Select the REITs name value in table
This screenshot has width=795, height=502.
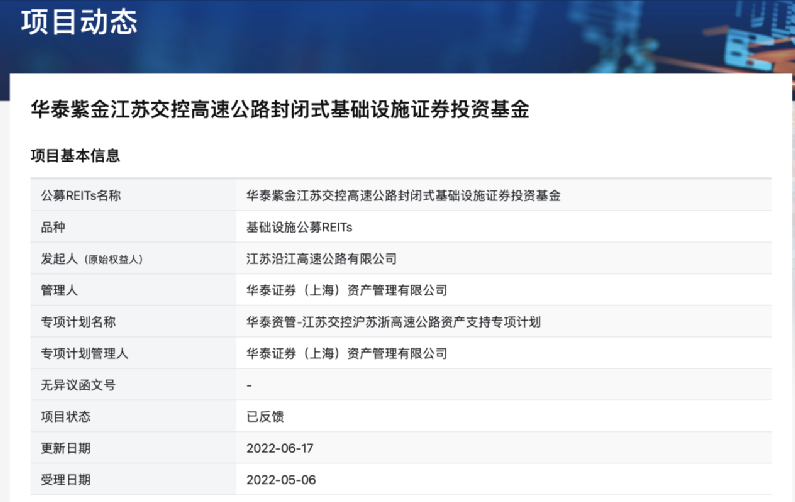point(403,195)
